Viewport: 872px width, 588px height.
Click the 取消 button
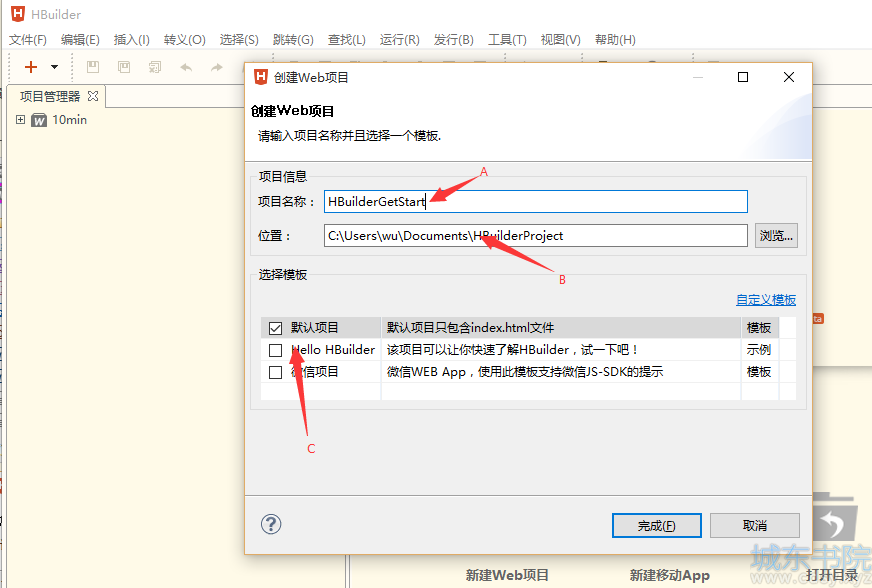click(755, 526)
